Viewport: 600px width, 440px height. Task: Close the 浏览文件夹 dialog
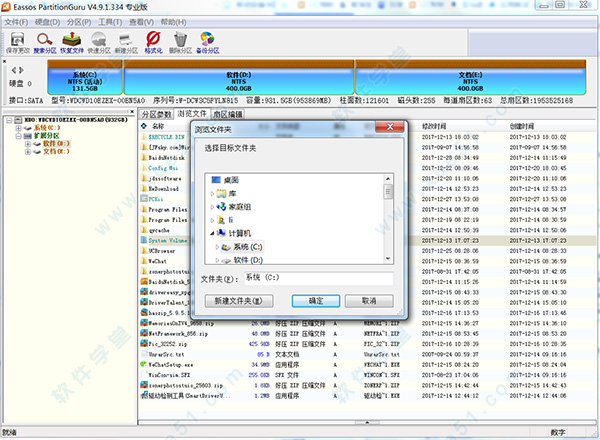(390, 127)
